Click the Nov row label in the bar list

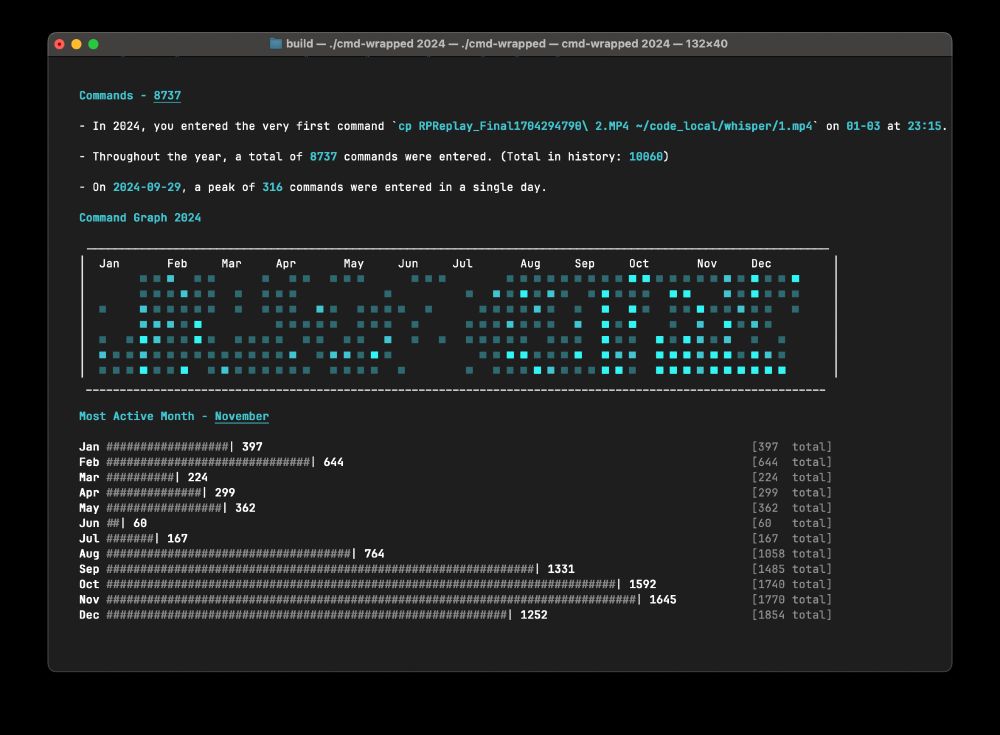[89, 600]
